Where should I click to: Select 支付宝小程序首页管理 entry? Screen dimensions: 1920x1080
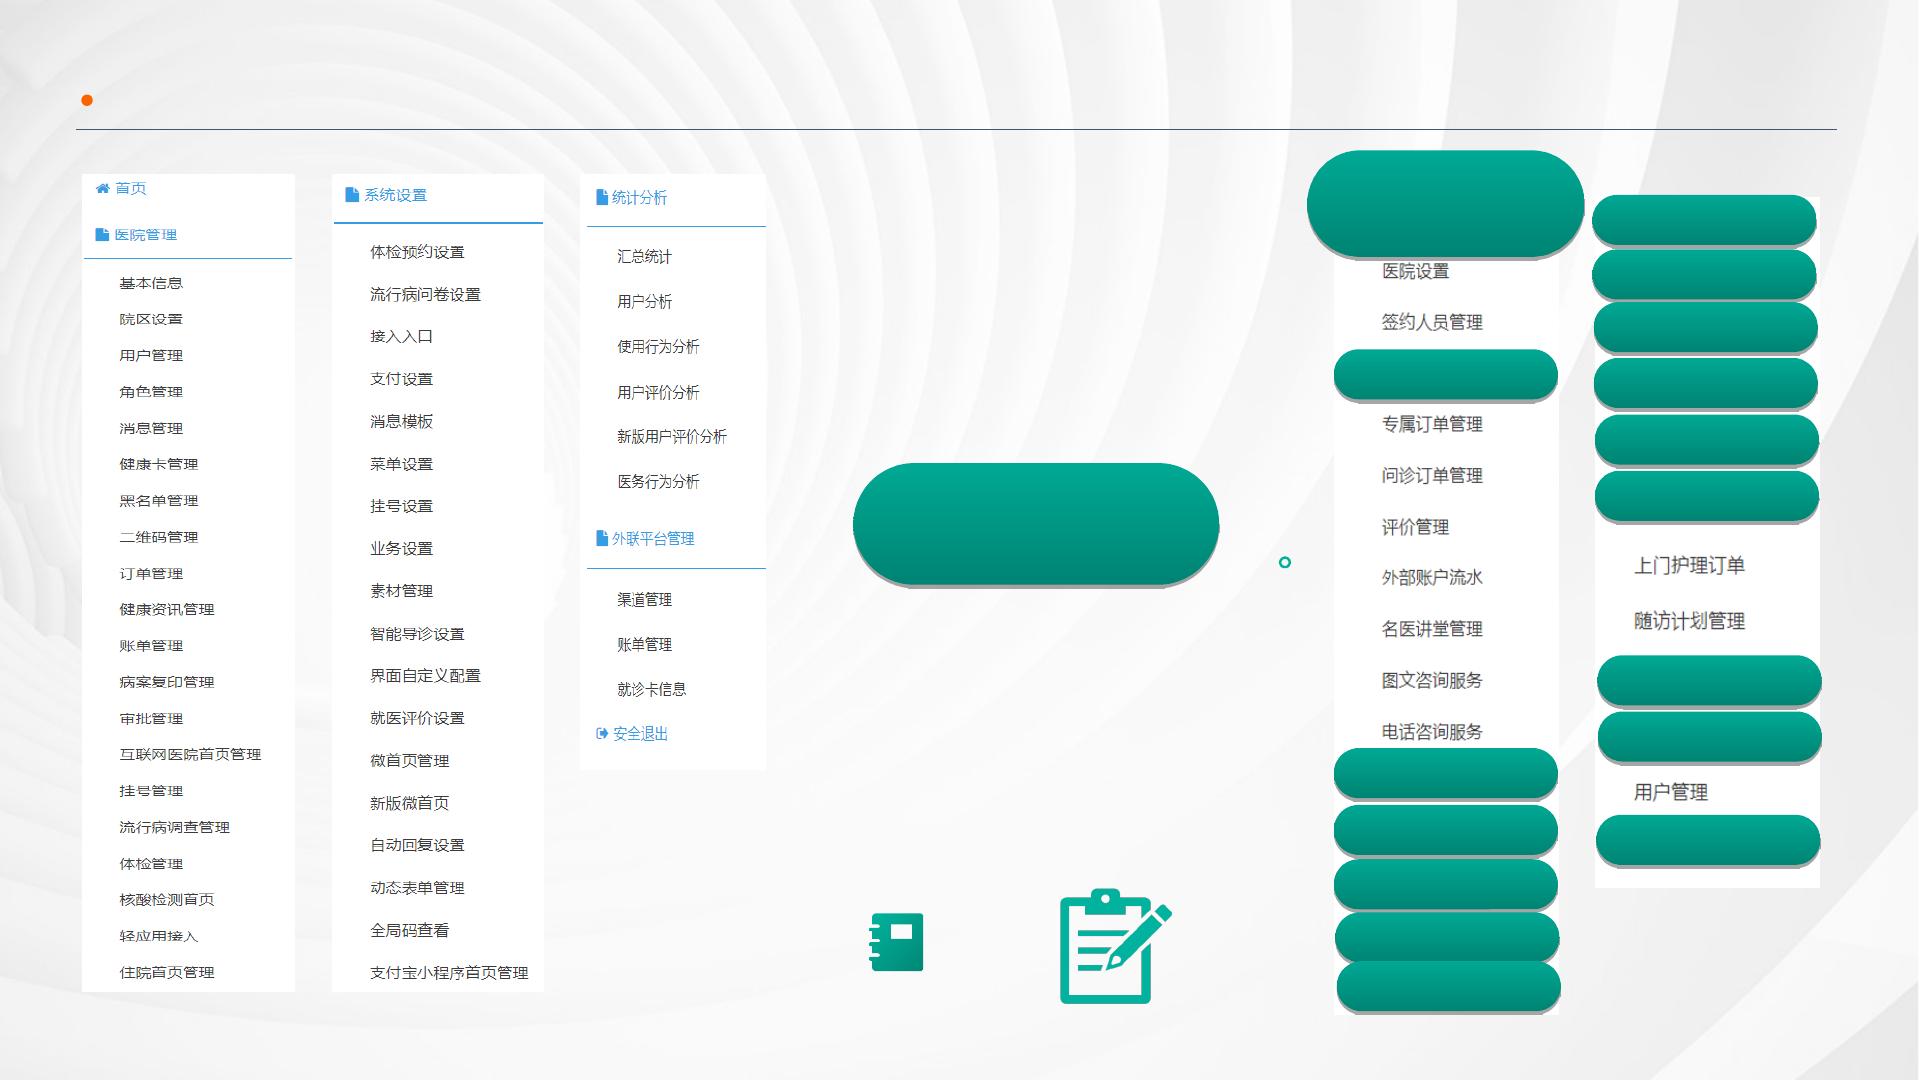coord(449,973)
